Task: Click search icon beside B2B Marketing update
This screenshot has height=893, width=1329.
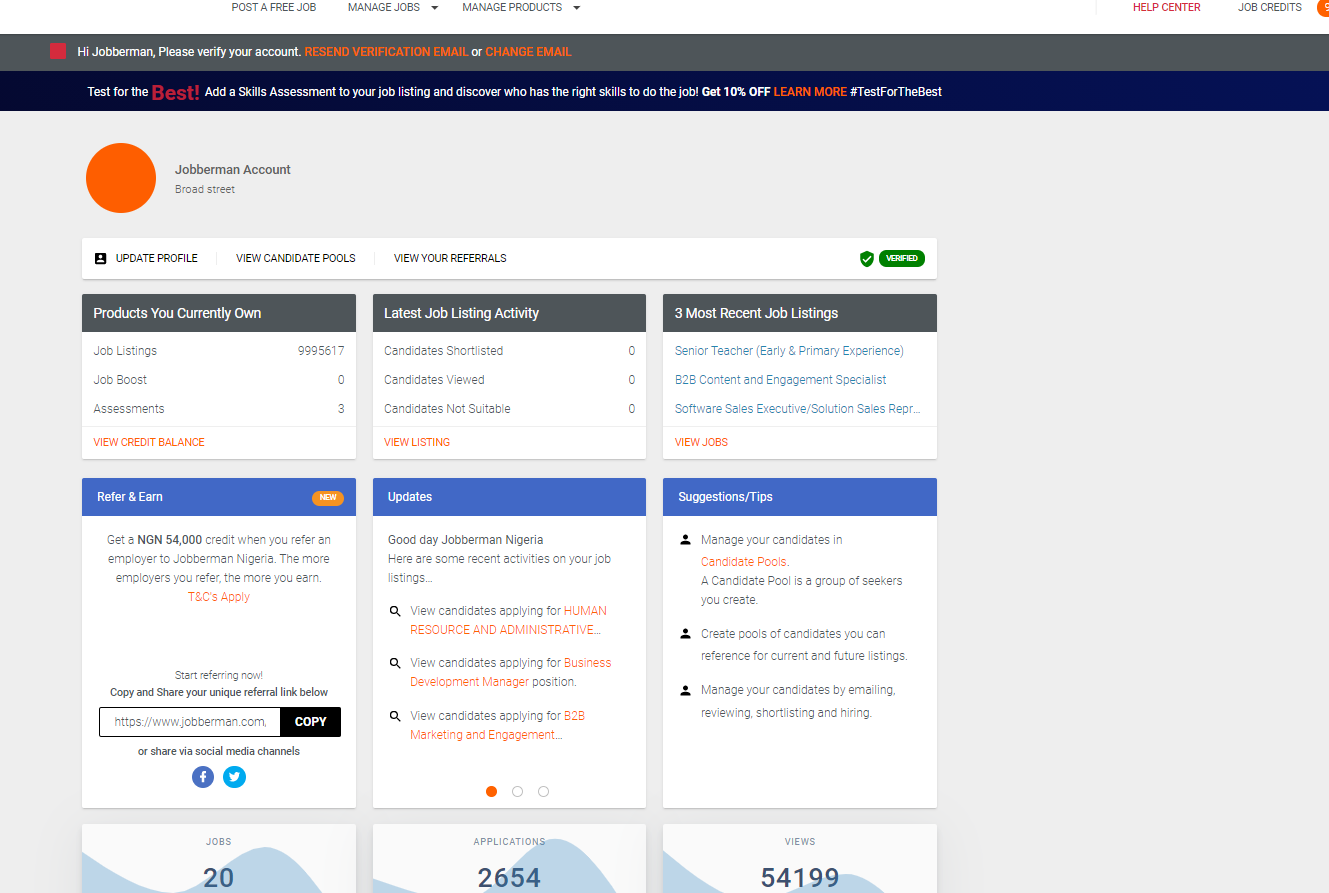Action: click(395, 716)
